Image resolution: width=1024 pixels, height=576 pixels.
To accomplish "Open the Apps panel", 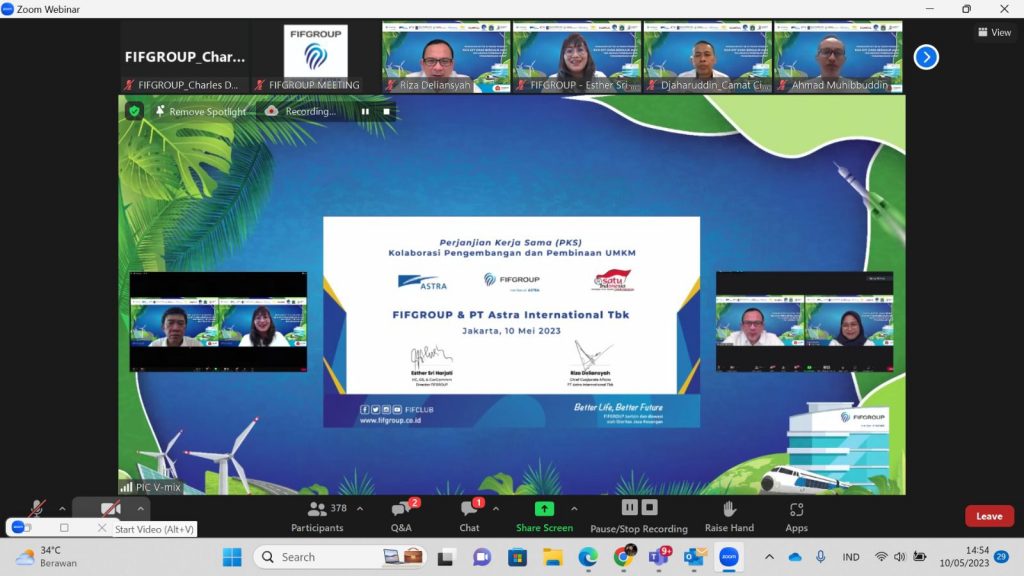I will click(796, 515).
